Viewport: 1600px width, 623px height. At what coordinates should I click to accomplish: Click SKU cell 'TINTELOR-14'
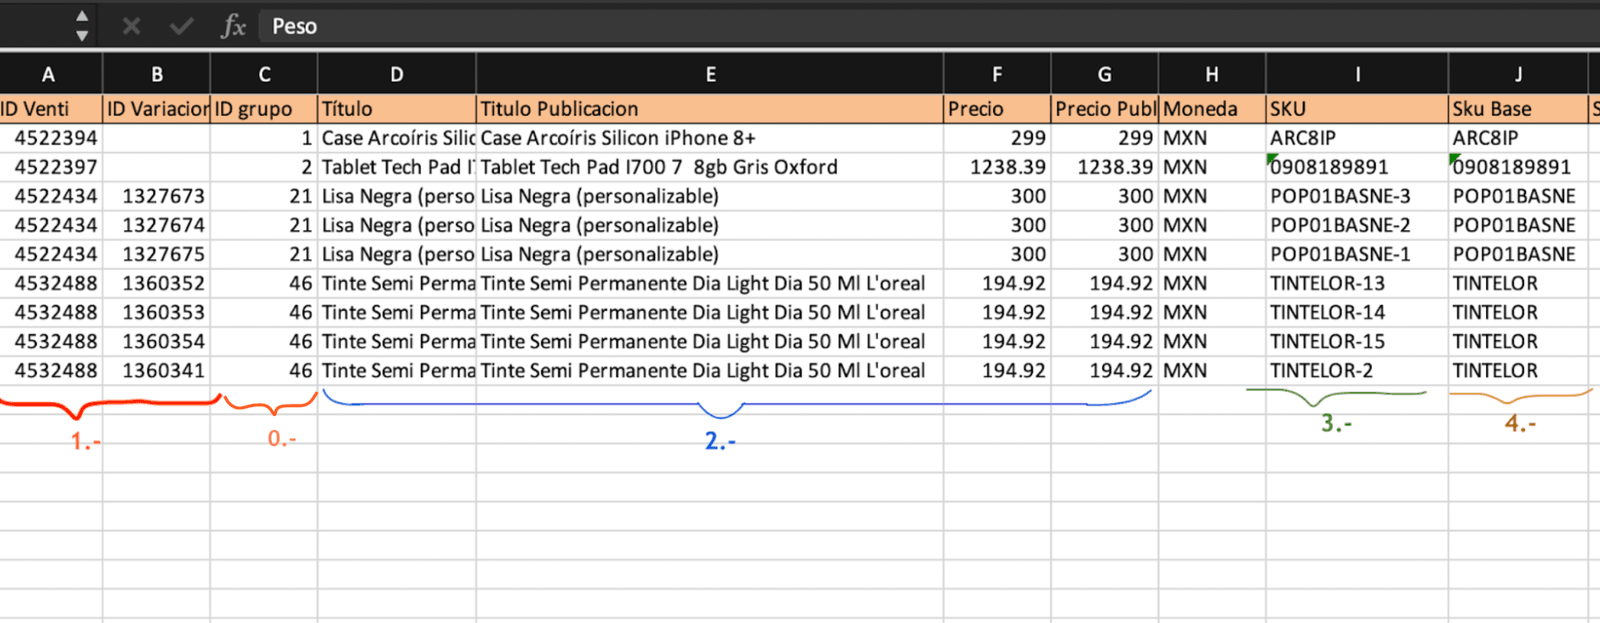tap(1357, 312)
